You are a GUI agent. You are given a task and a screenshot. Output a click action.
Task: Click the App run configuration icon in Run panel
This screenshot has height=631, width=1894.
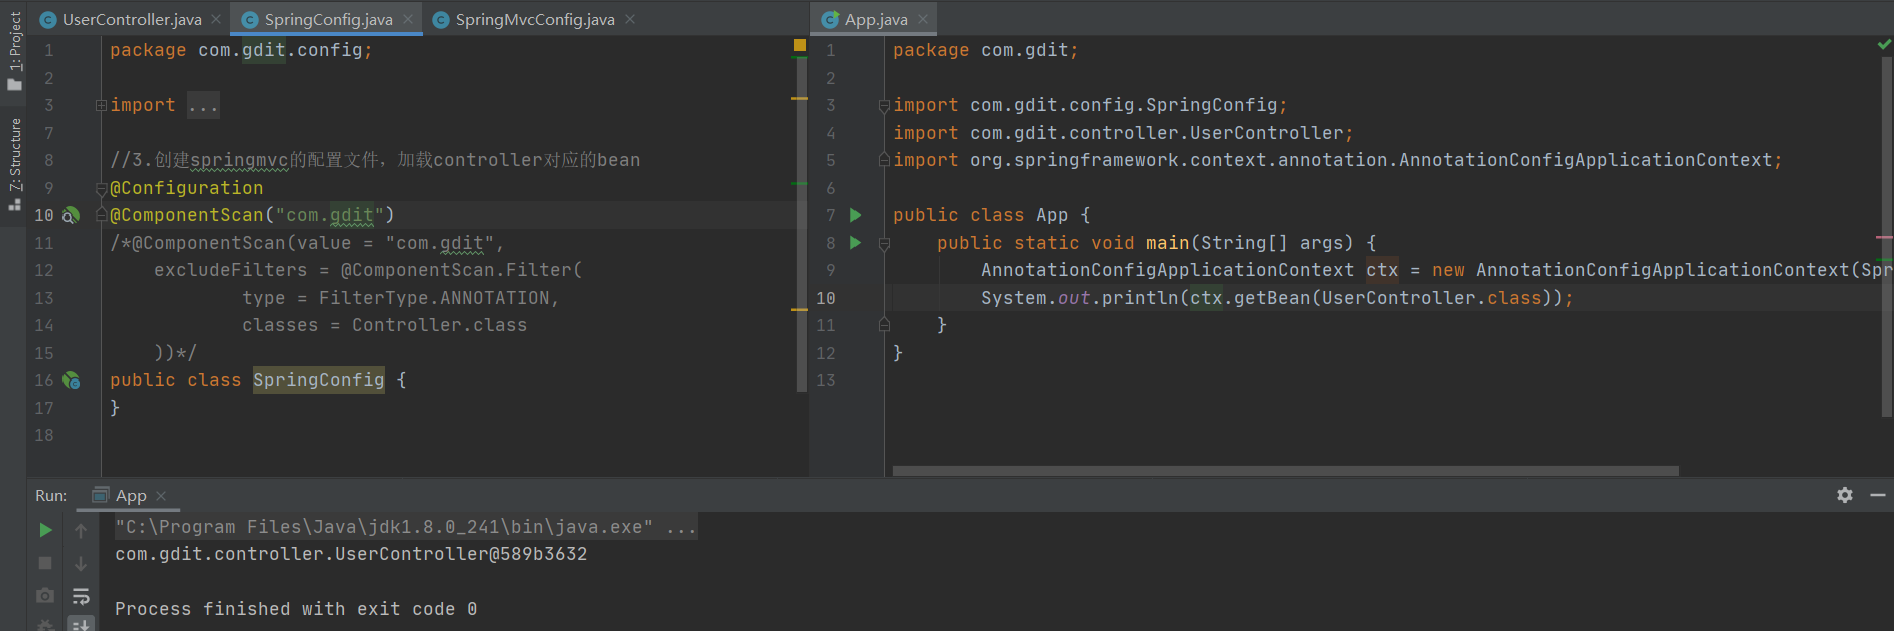pos(100,495)
